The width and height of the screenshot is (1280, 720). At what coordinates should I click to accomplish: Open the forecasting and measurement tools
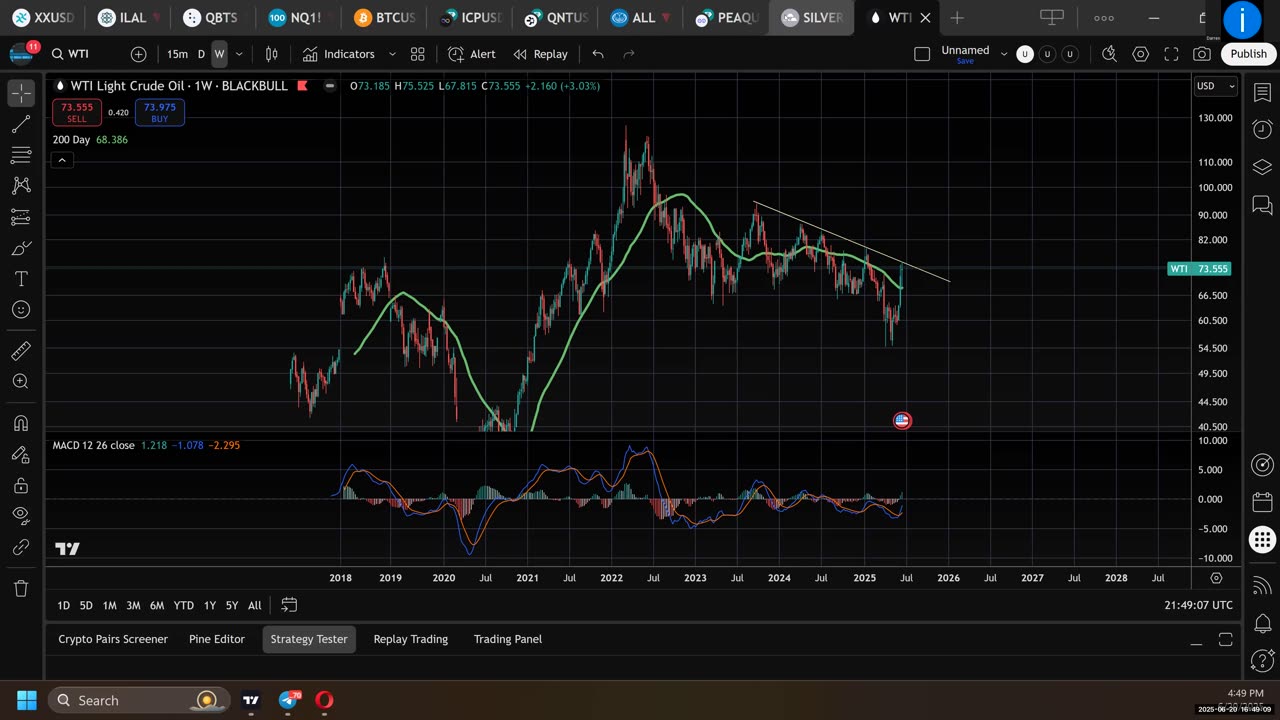pyautogui.click(x=21, y=217)
